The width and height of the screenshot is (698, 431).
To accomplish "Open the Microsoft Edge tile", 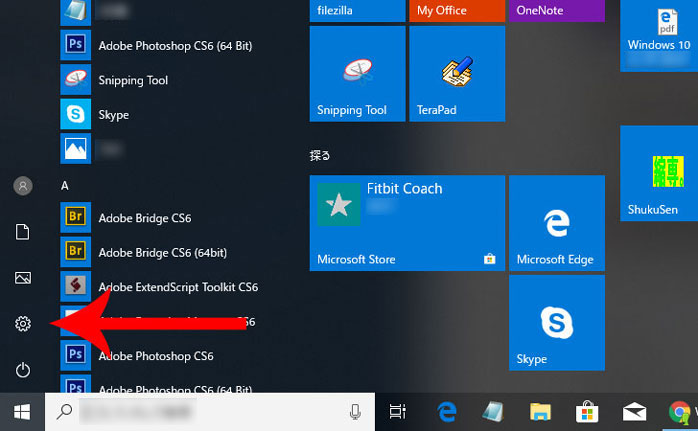I will [x=556, y=223].
